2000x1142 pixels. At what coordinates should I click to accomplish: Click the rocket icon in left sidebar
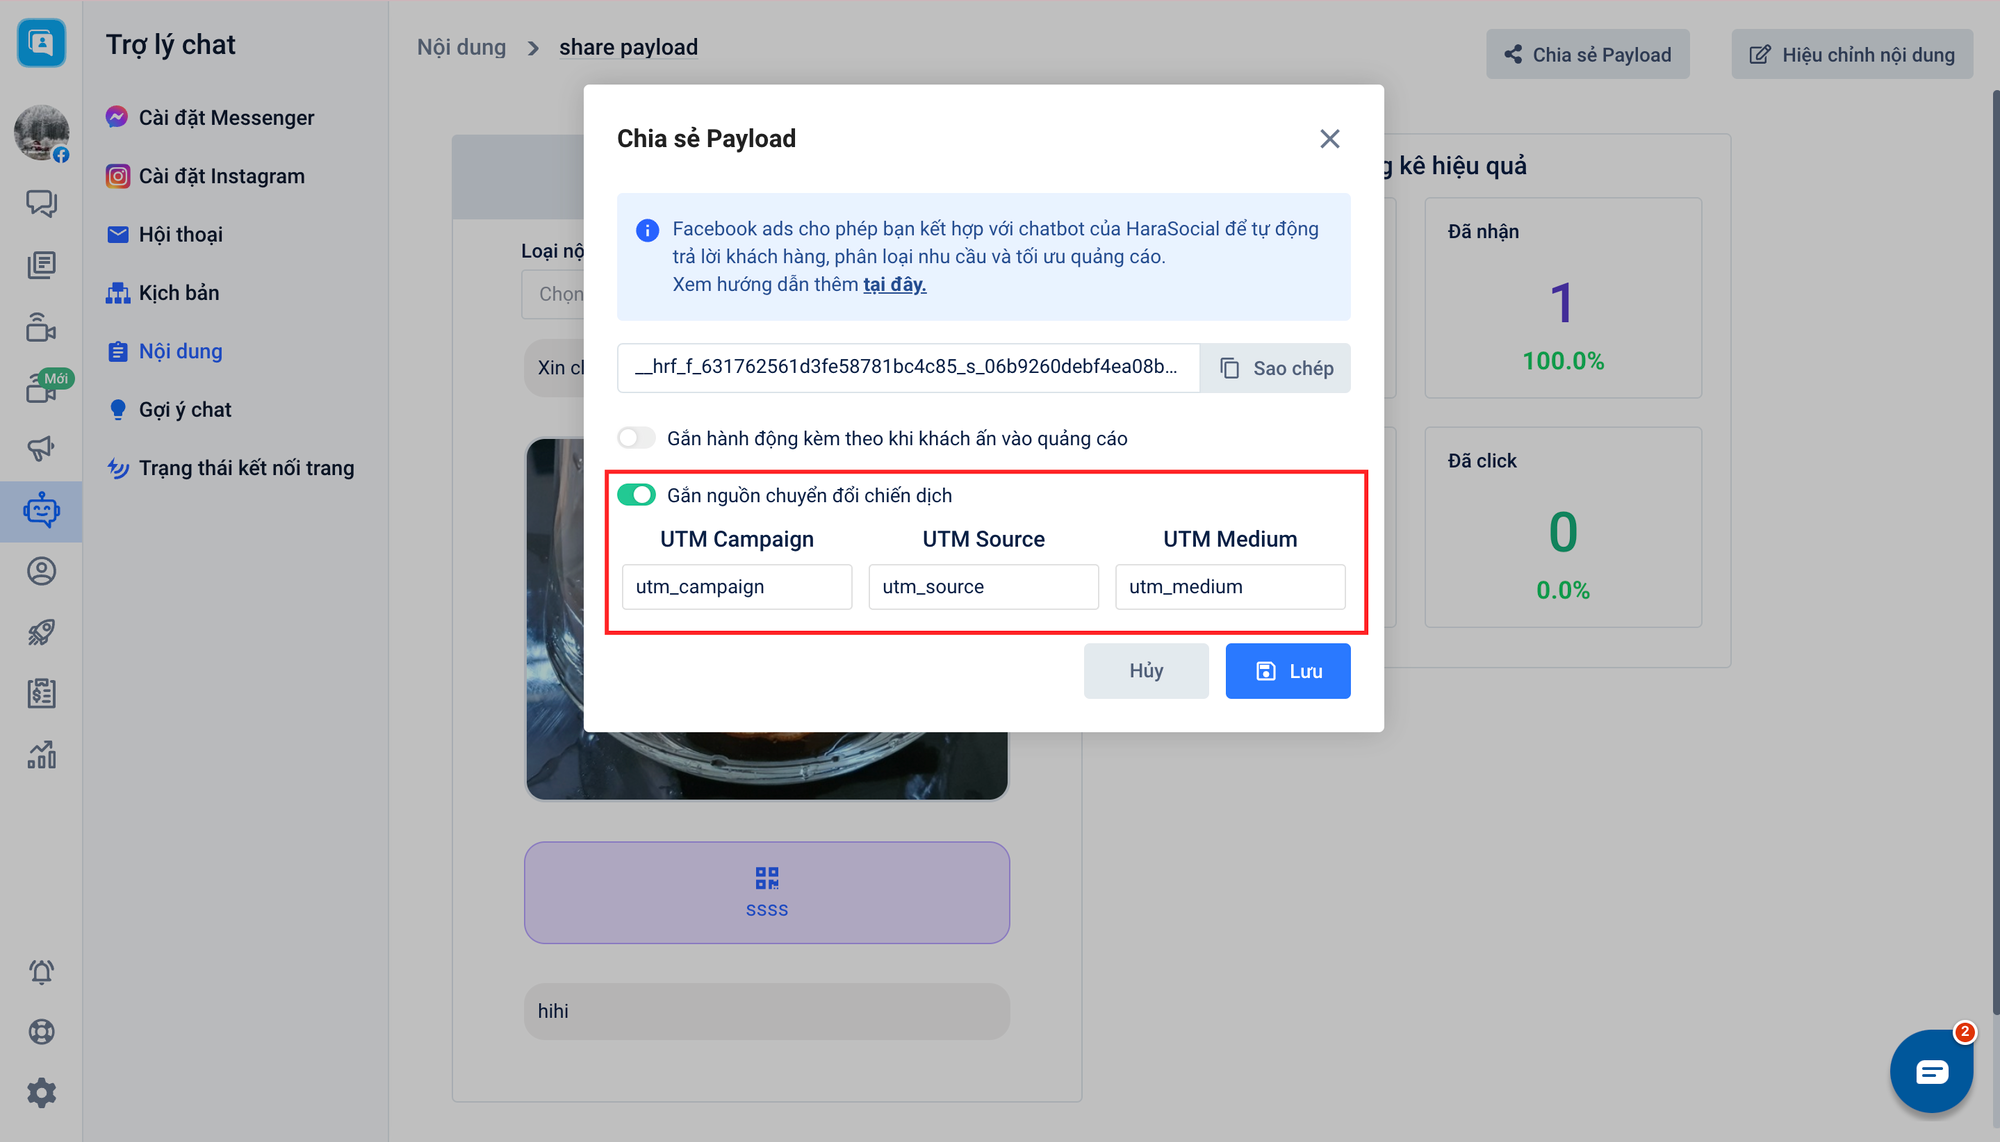(41, 632)
